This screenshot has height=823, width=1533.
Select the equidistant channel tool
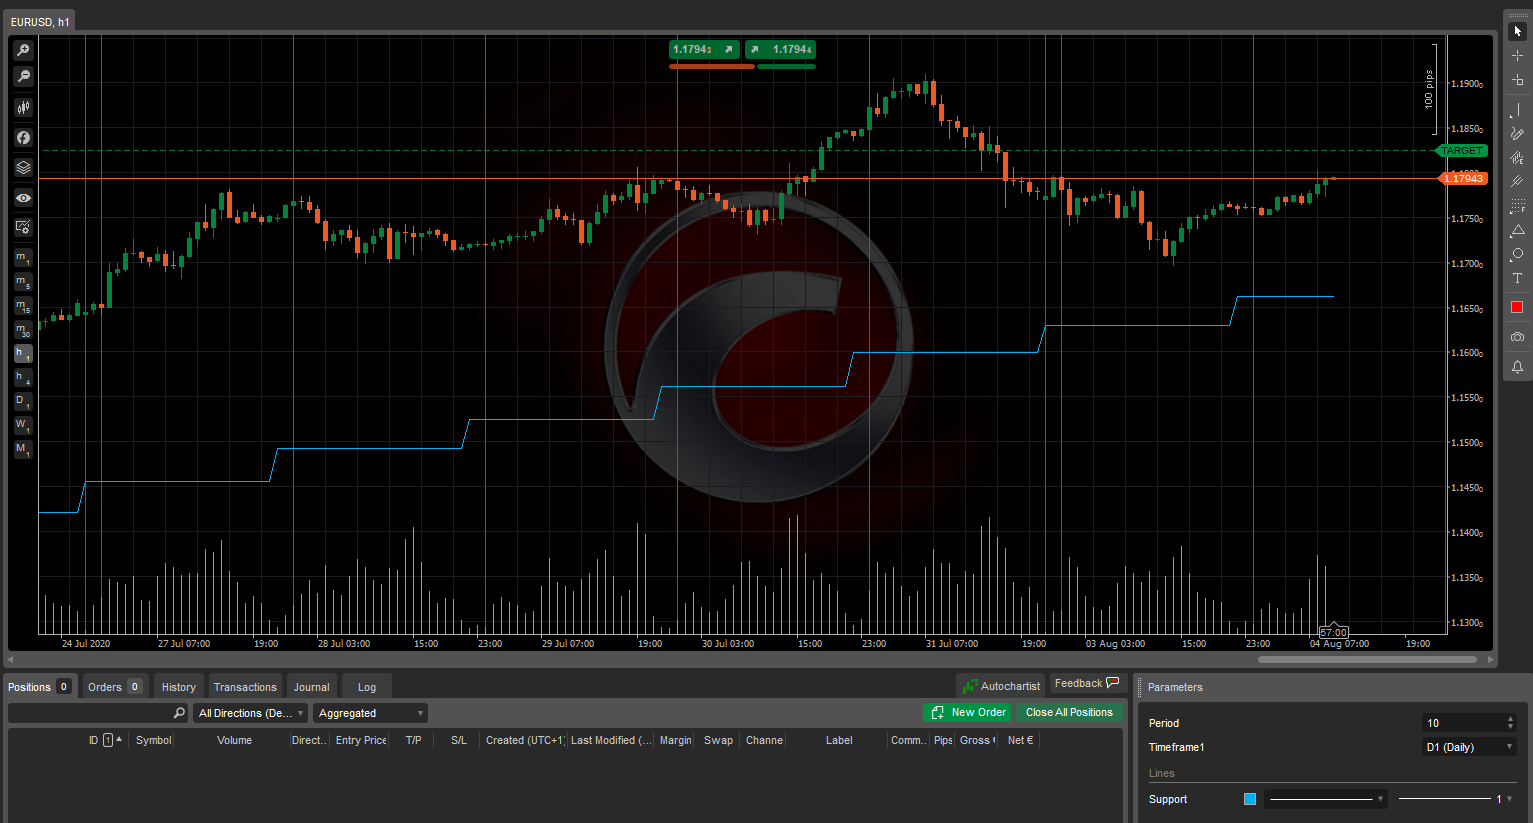click(1517, 157)
